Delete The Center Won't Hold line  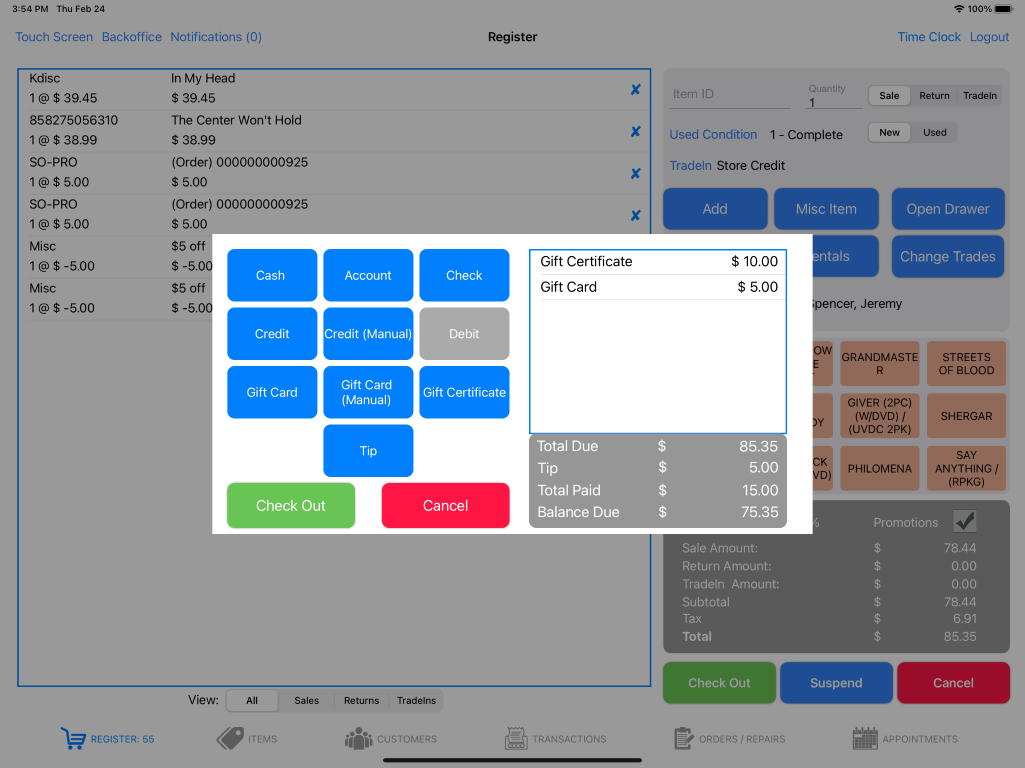[x=635, y=132]
